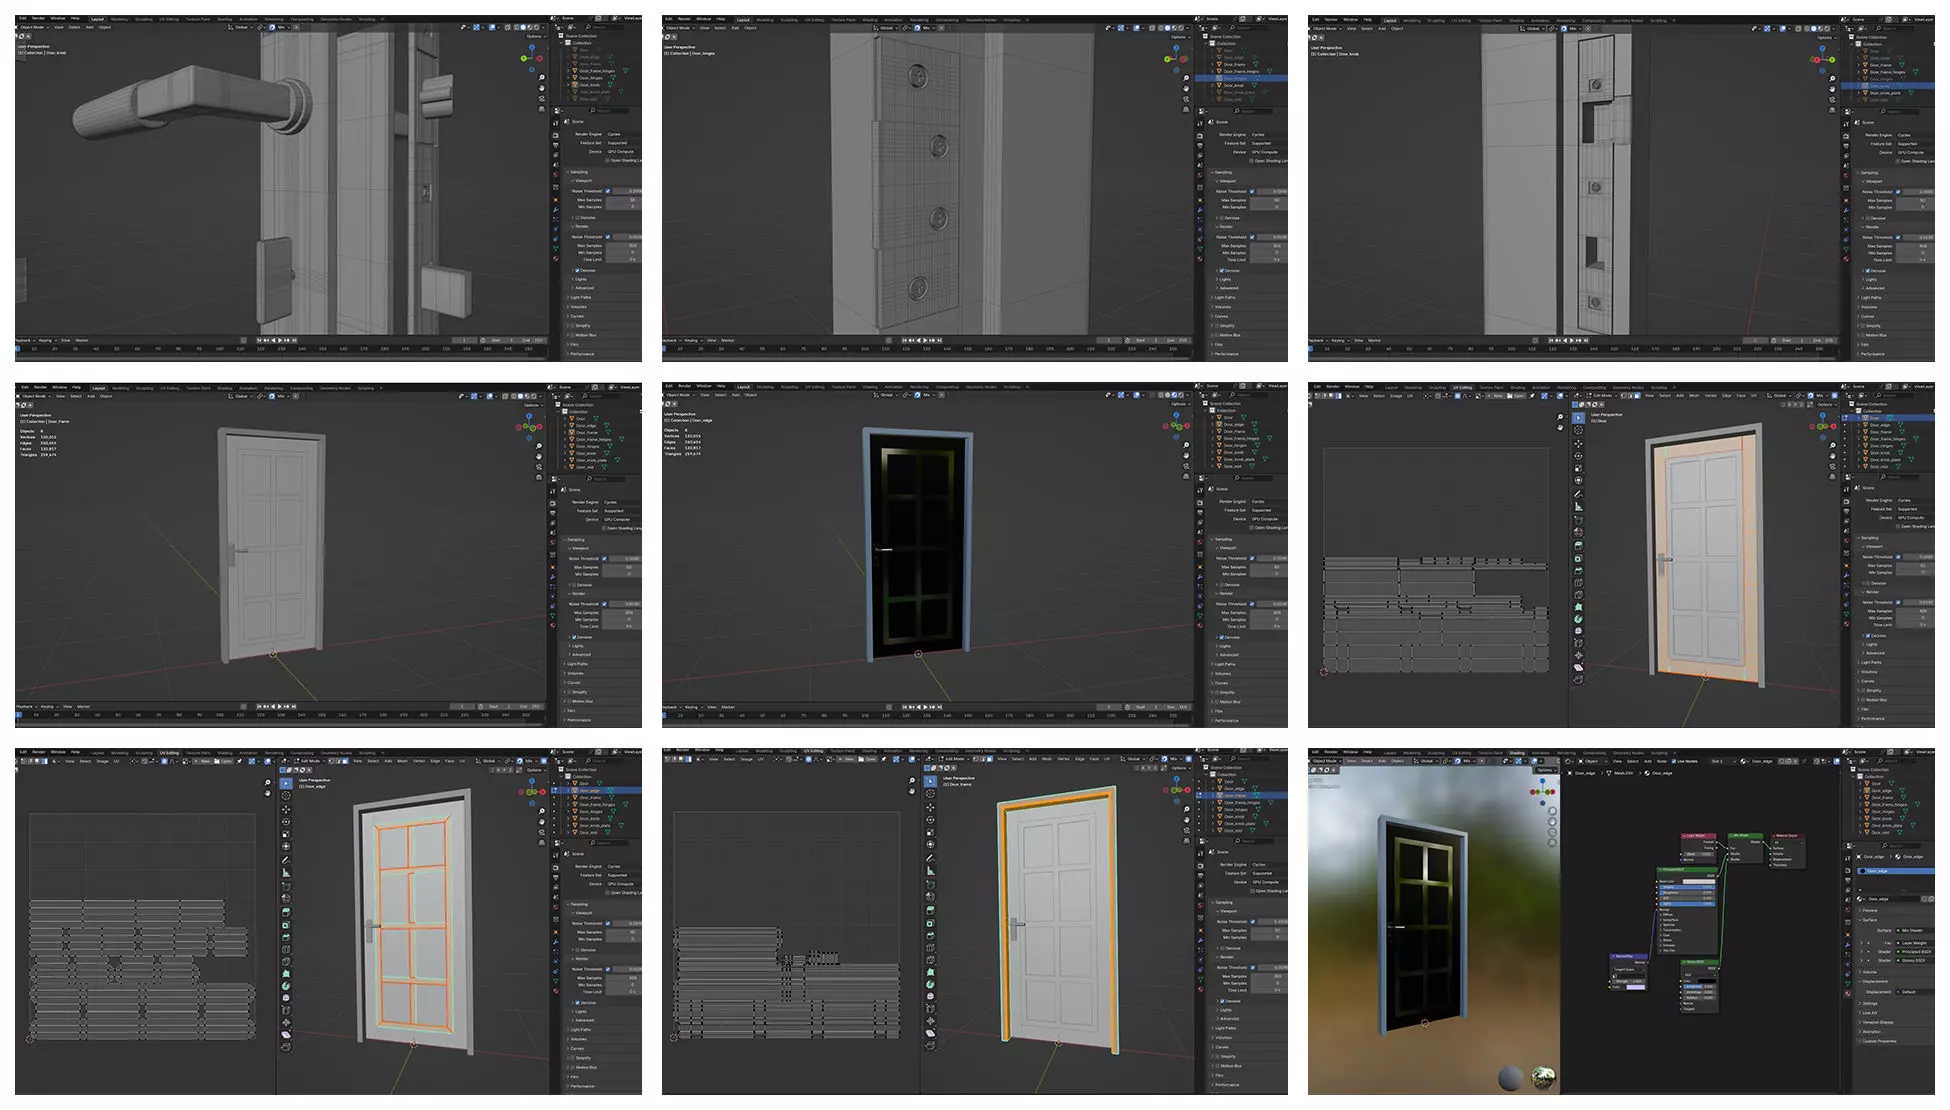
Task: Expand Viewport Display panel in Shading screenshot
Action: tap(1879, 1022)
